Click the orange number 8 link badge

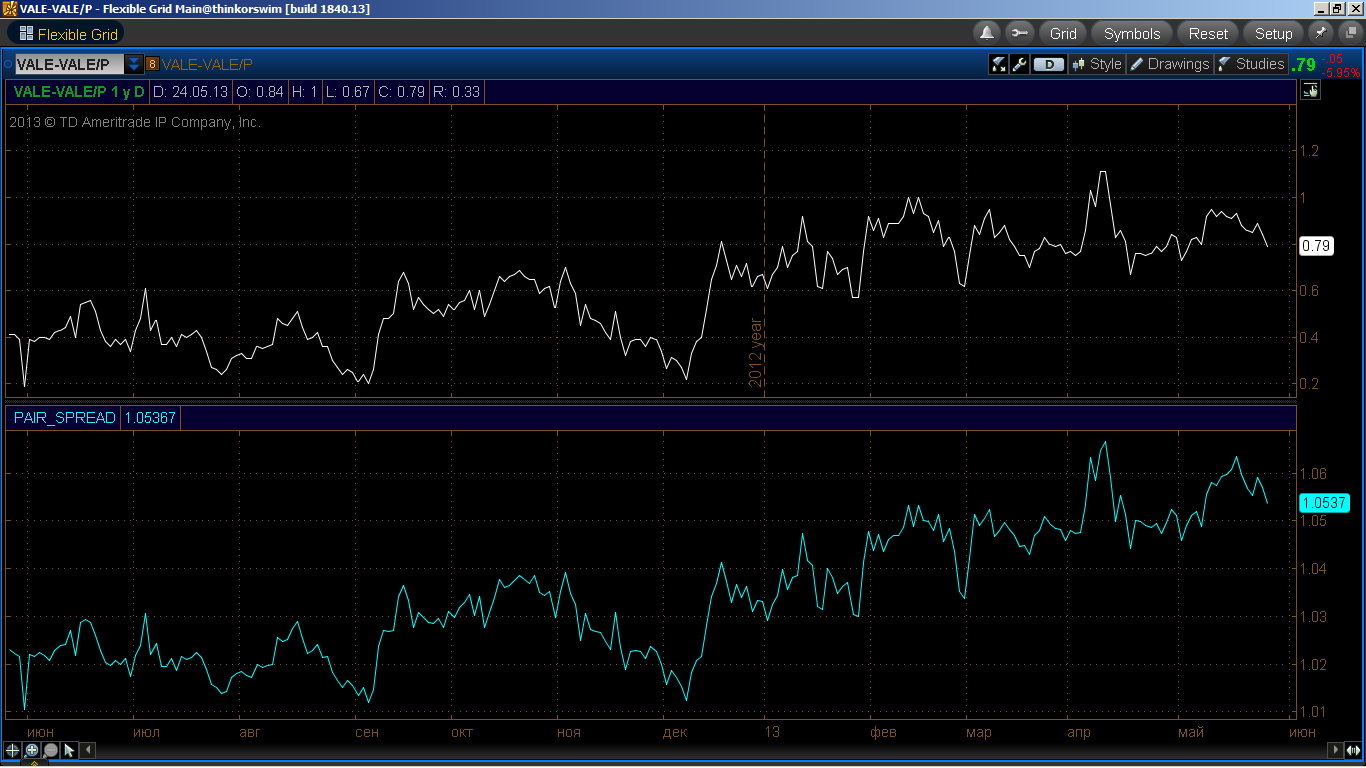click(x=152, y=64)
